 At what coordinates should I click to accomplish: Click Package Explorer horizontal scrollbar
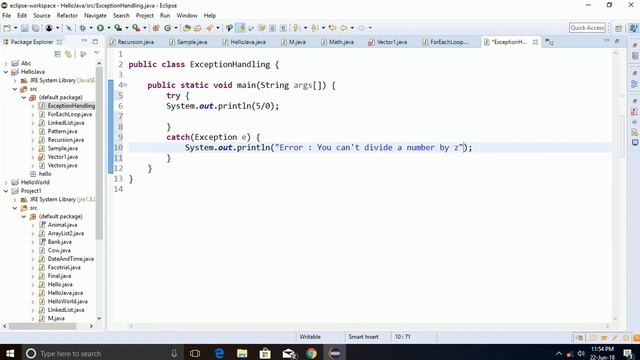click(42, 326)
